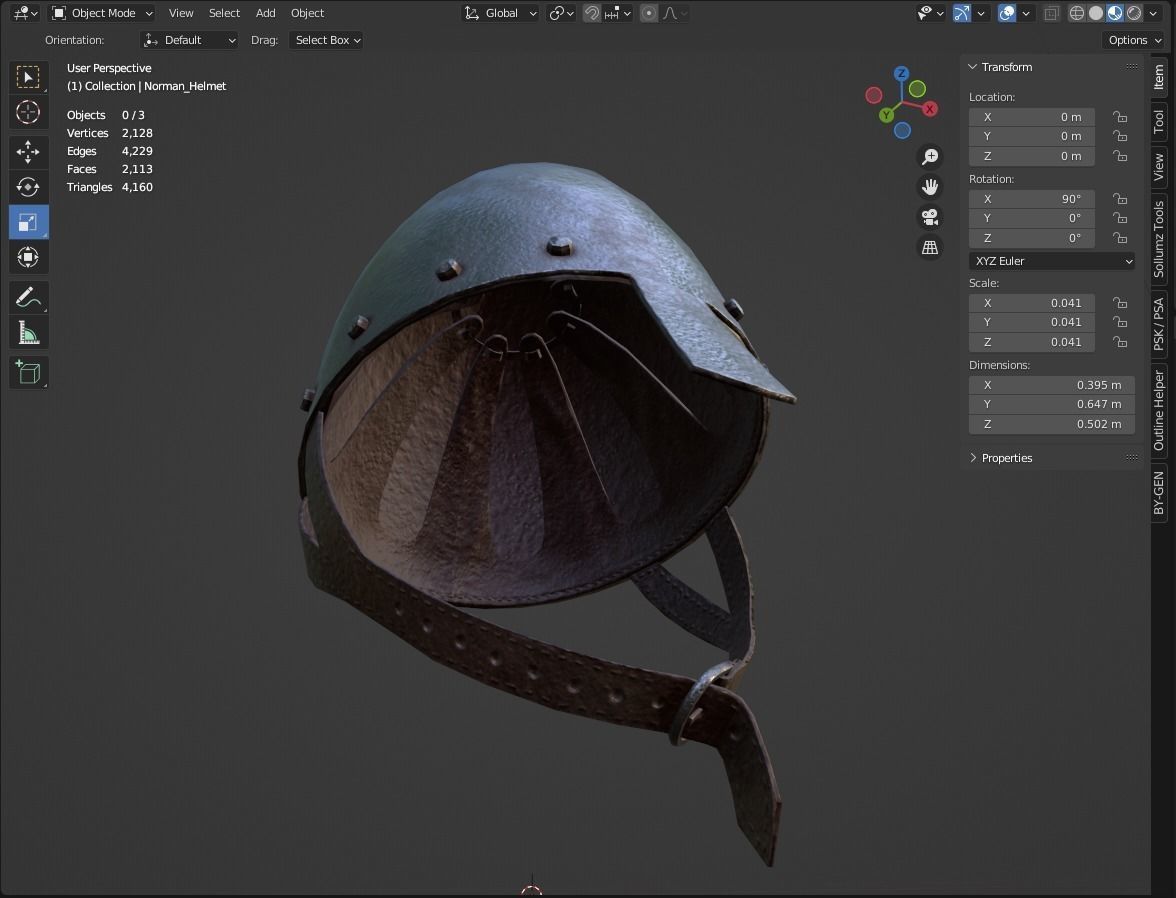Click the zoom magnifier viewport icon
The width and height of the screenshot is (1176, 898).
(x=930, y=156)
